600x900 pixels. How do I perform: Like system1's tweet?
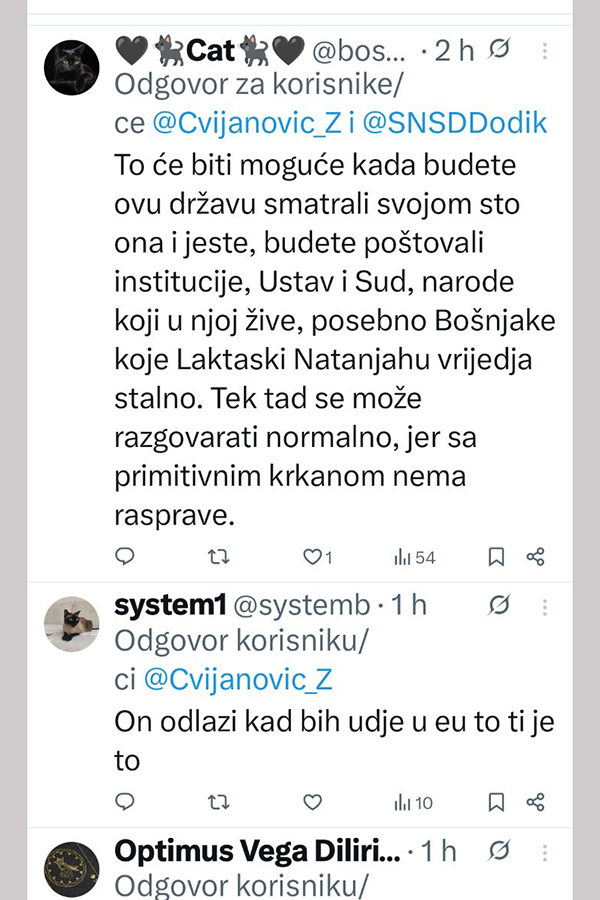[312, 802]
